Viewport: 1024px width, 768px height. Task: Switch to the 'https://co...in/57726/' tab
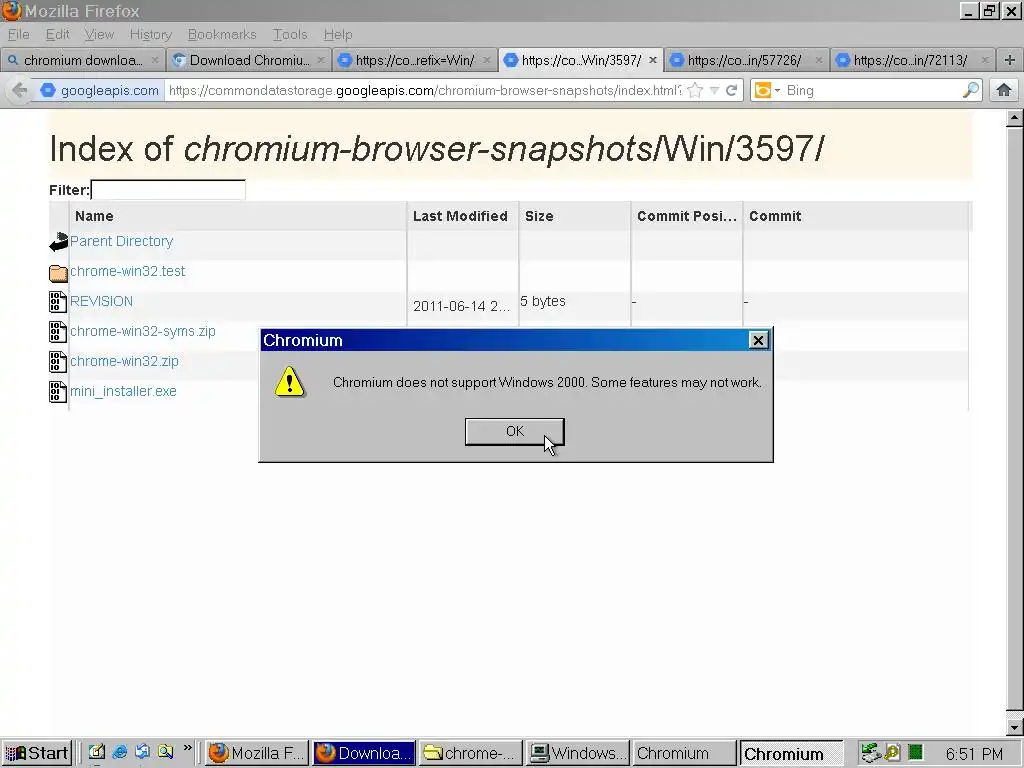pyautogui.click(x=746, y=60)
